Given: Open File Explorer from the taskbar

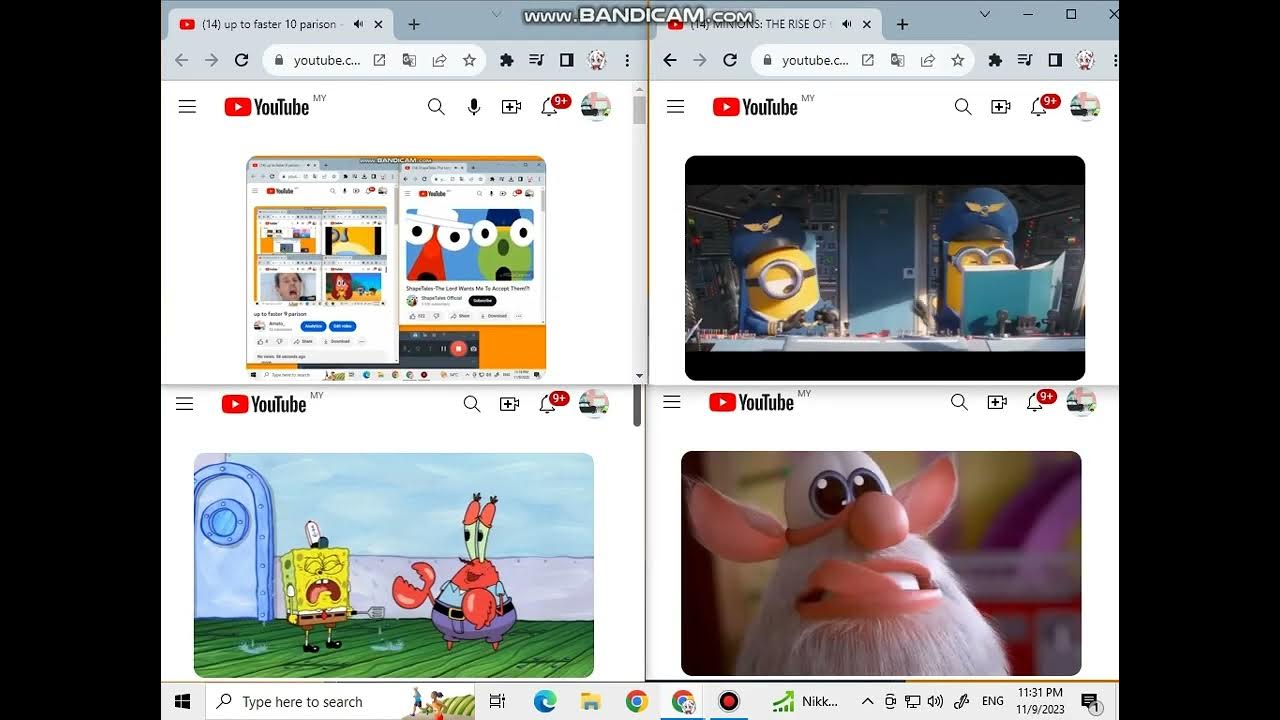Looking at the screenshot, I should point(590,702).
